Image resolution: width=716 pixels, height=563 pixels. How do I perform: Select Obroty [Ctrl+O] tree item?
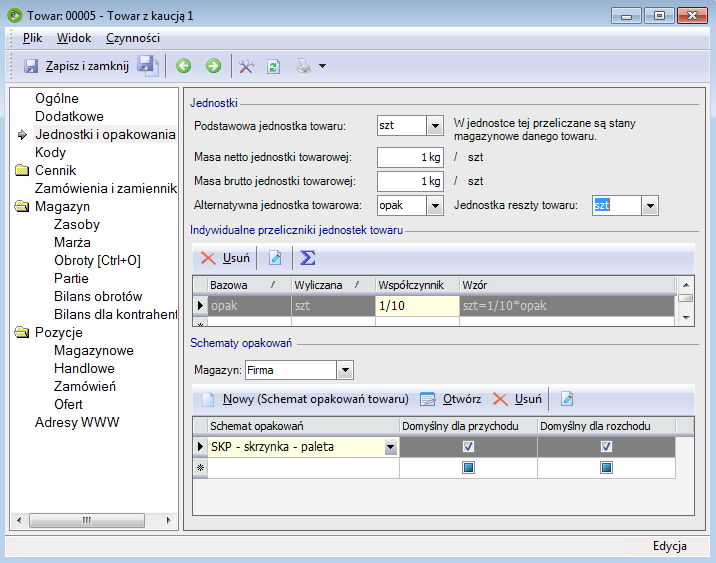coord(97,260)
